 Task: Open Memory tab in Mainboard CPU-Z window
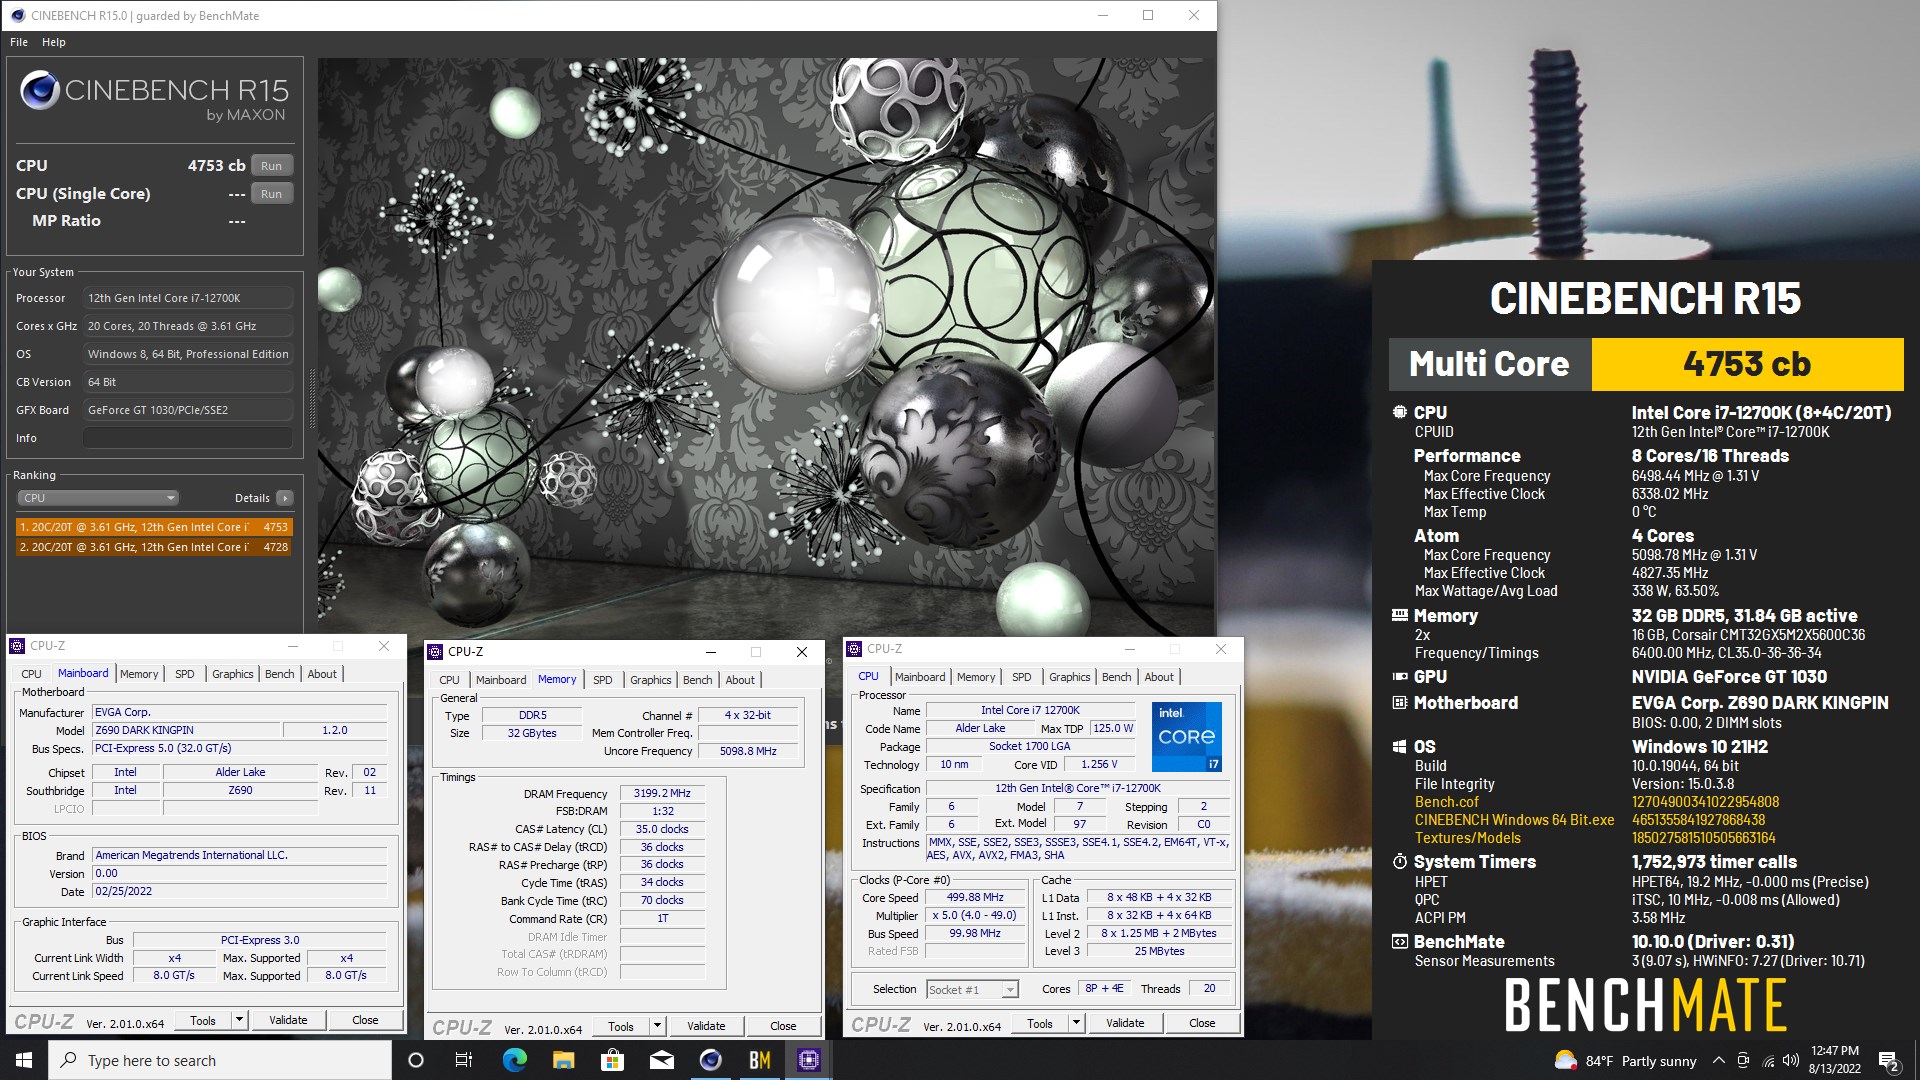pyautogui.click(x=139, y=674)
